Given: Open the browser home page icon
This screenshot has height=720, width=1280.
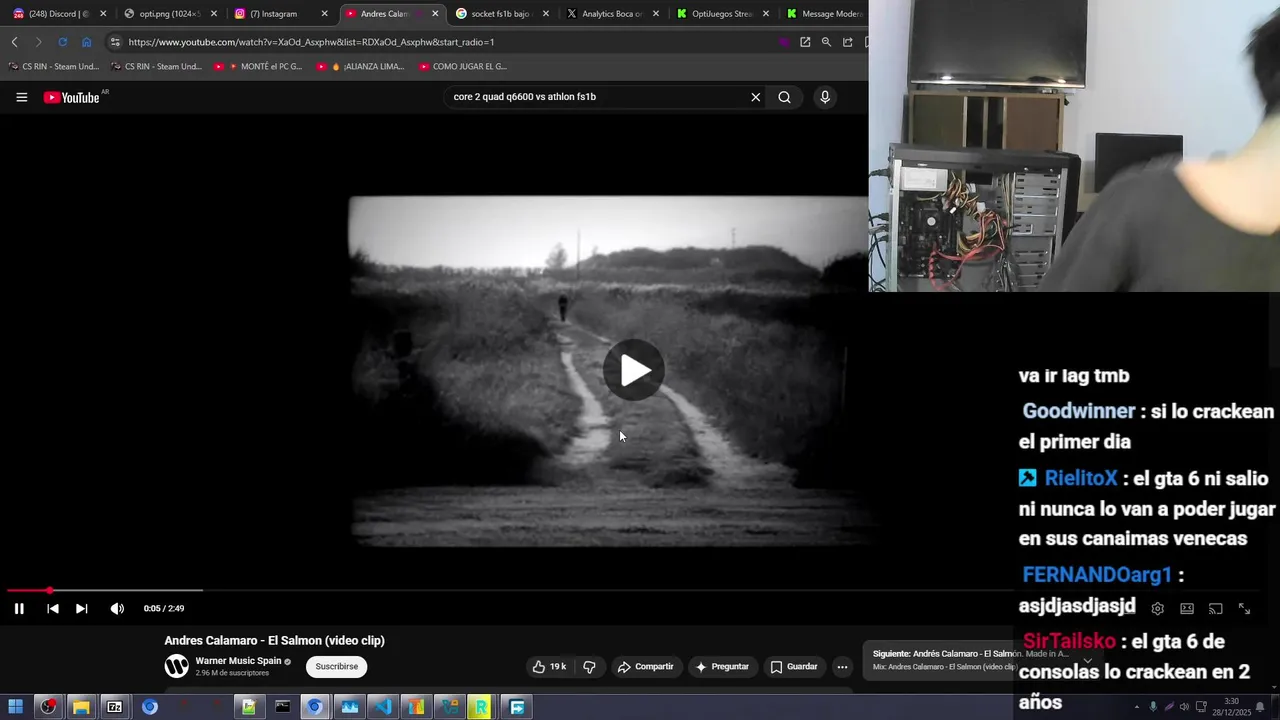Looking at the screenshot, I should click(86, 42).
